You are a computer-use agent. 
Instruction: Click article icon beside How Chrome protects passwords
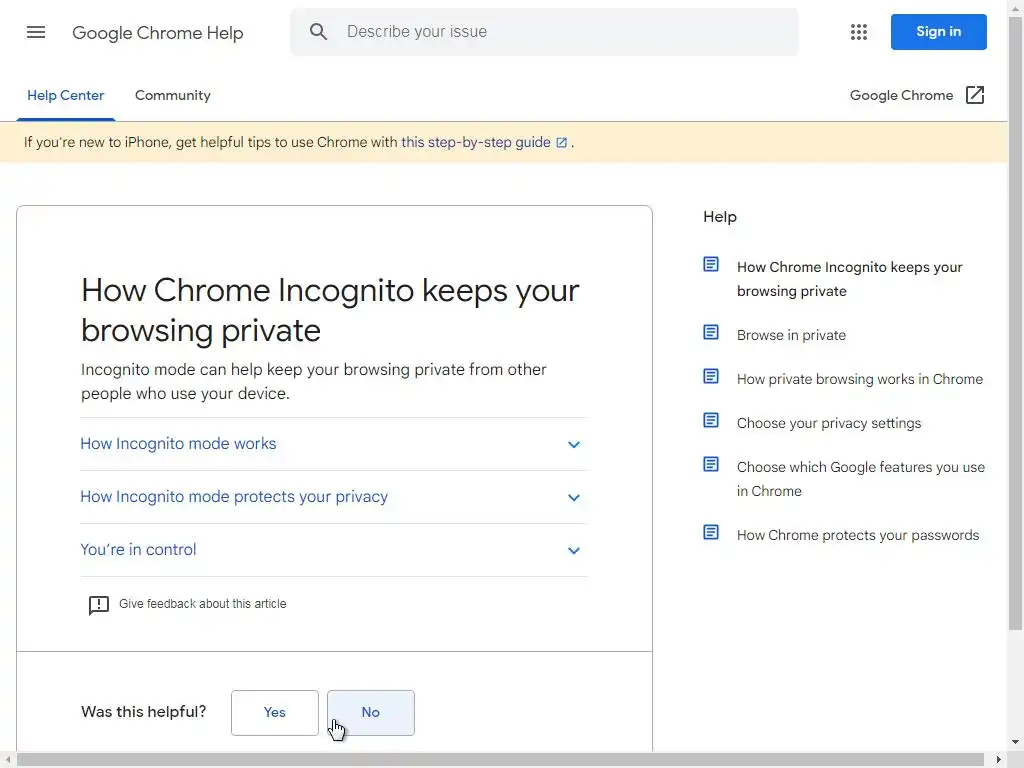(711, 532)
